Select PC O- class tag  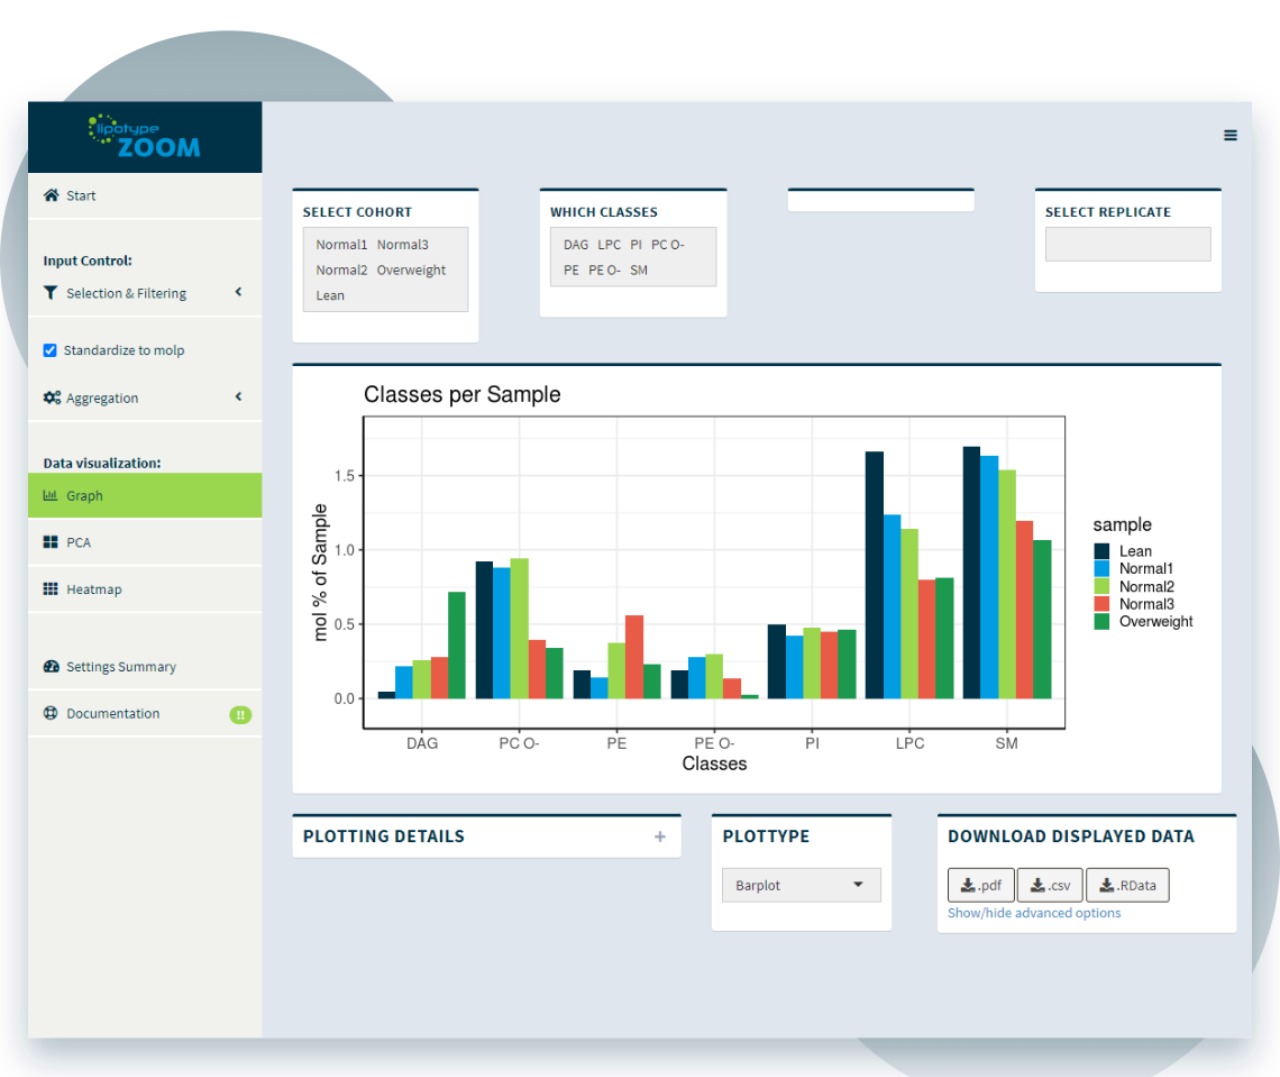(668, 244)
